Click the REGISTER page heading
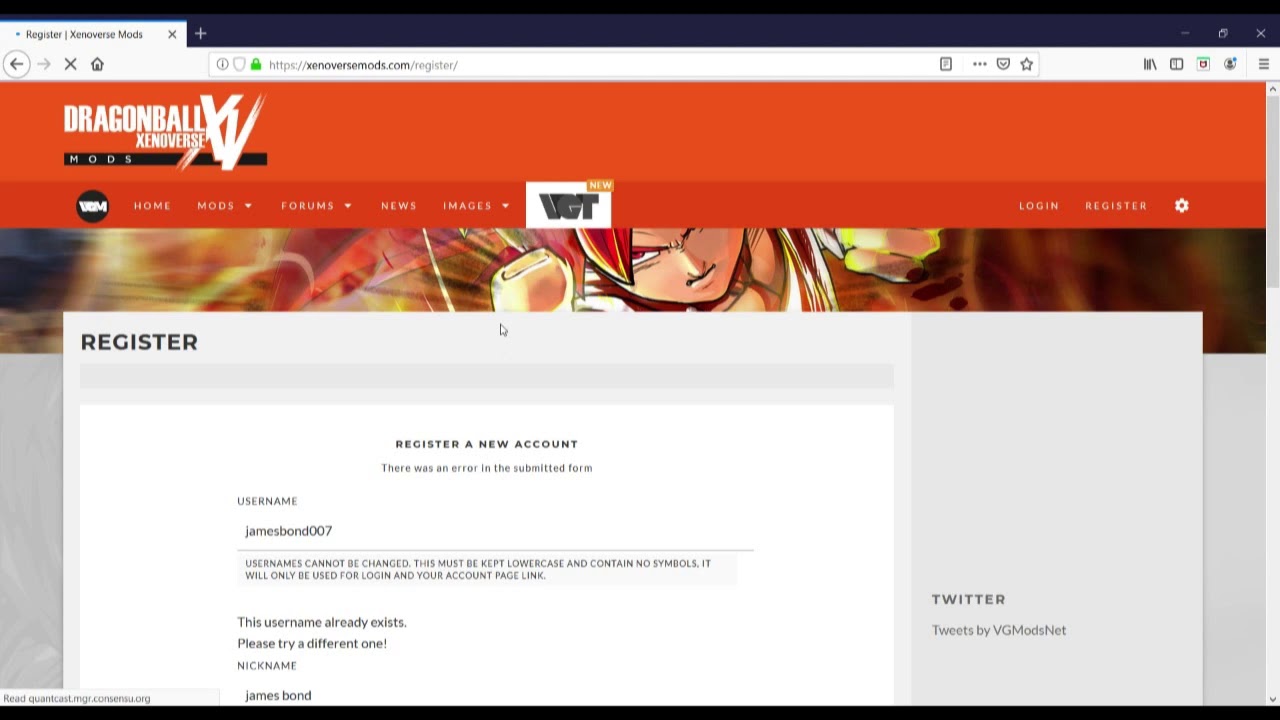Image resolution: width=1280 pixels, height=720 pixels. point(139,342)
